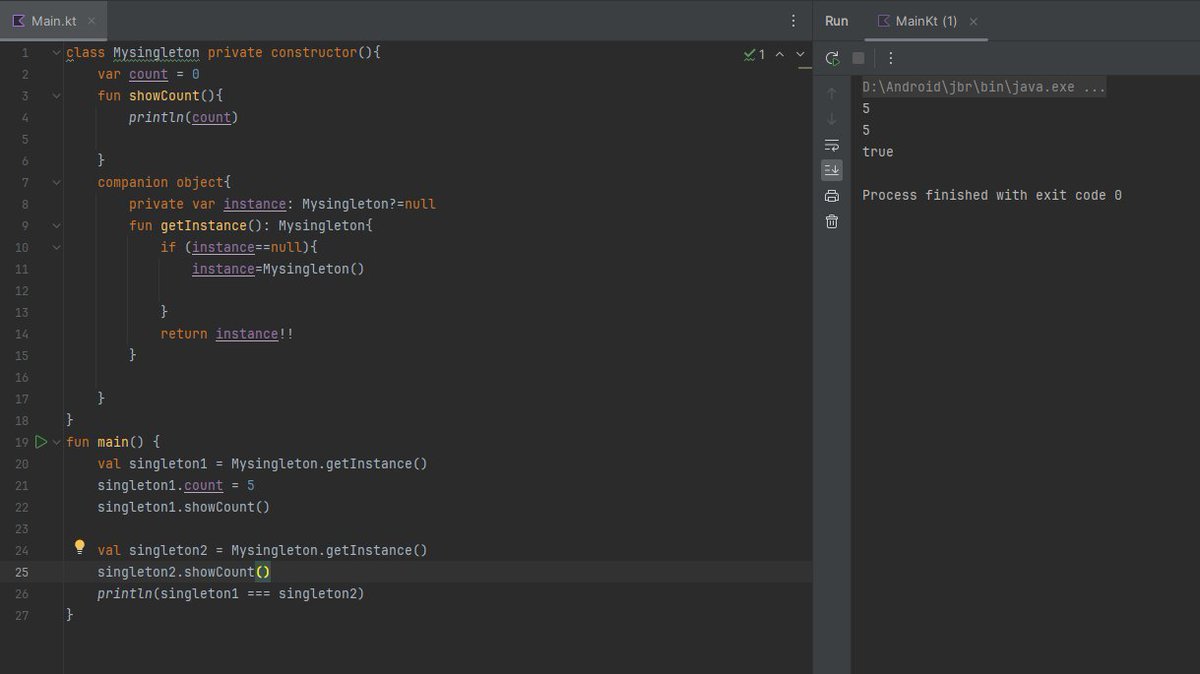Toggle Soft-Wrap in the run console

point(832,145)
